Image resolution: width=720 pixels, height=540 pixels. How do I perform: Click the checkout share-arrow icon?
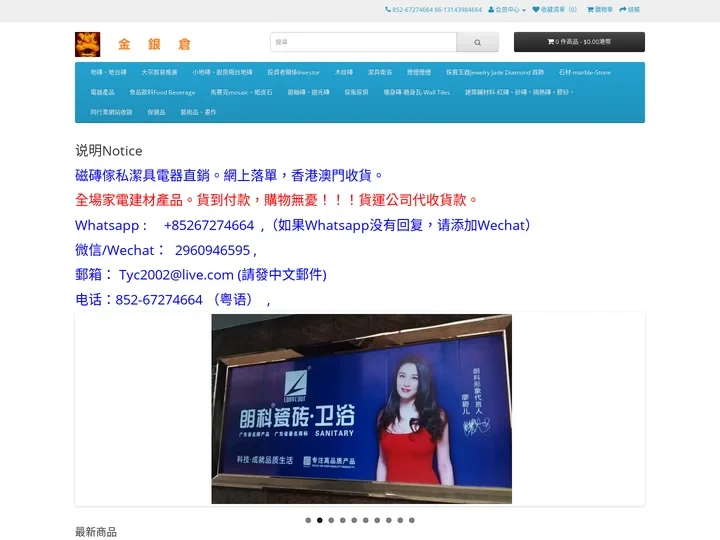(x=623, y=9)
